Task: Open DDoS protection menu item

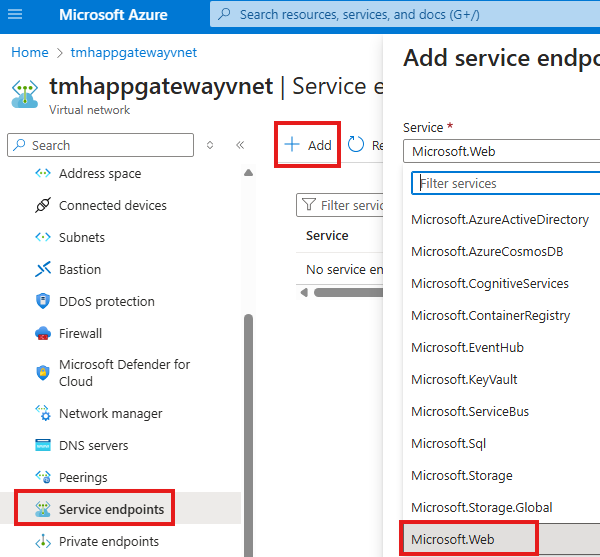Action: coord(106,301)
